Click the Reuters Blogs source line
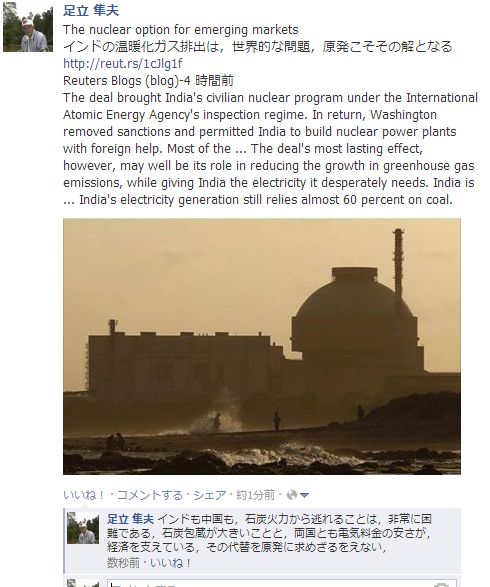 (148, 80)
